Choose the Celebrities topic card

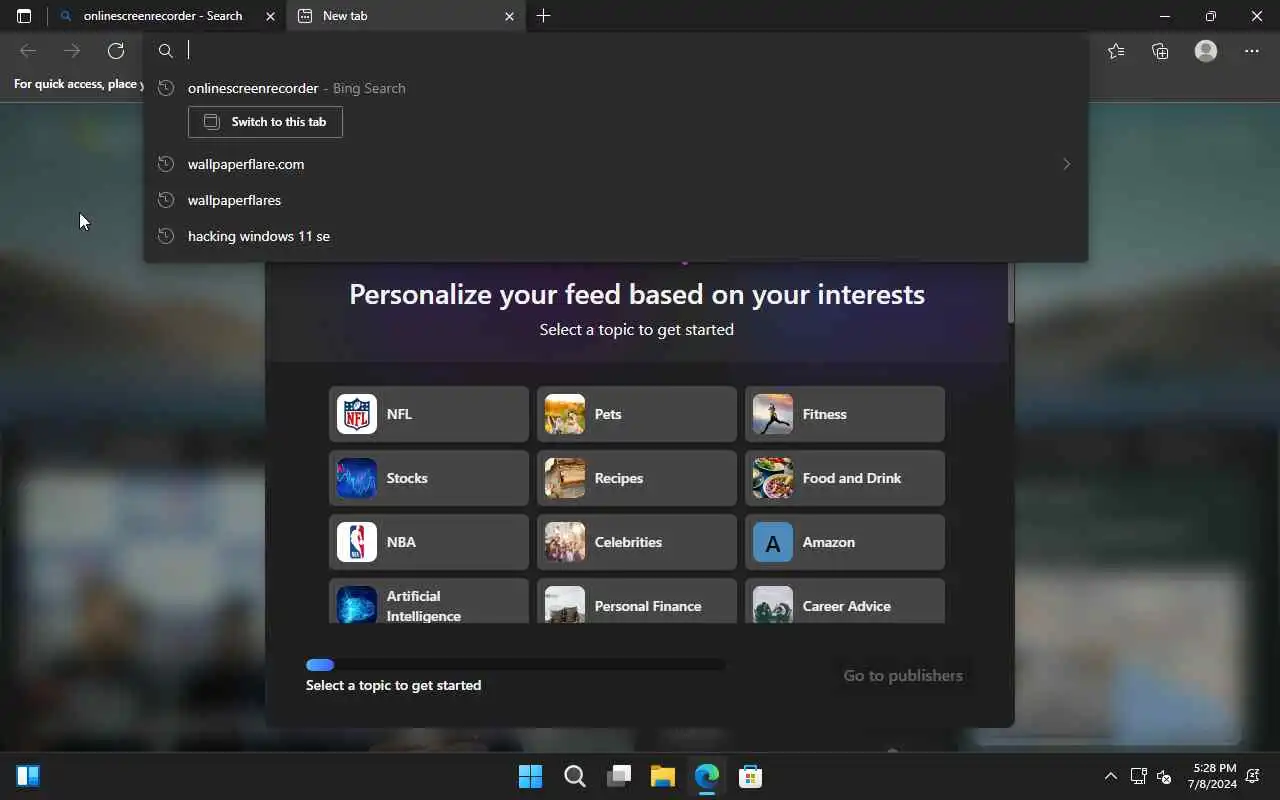pos(637,542)
